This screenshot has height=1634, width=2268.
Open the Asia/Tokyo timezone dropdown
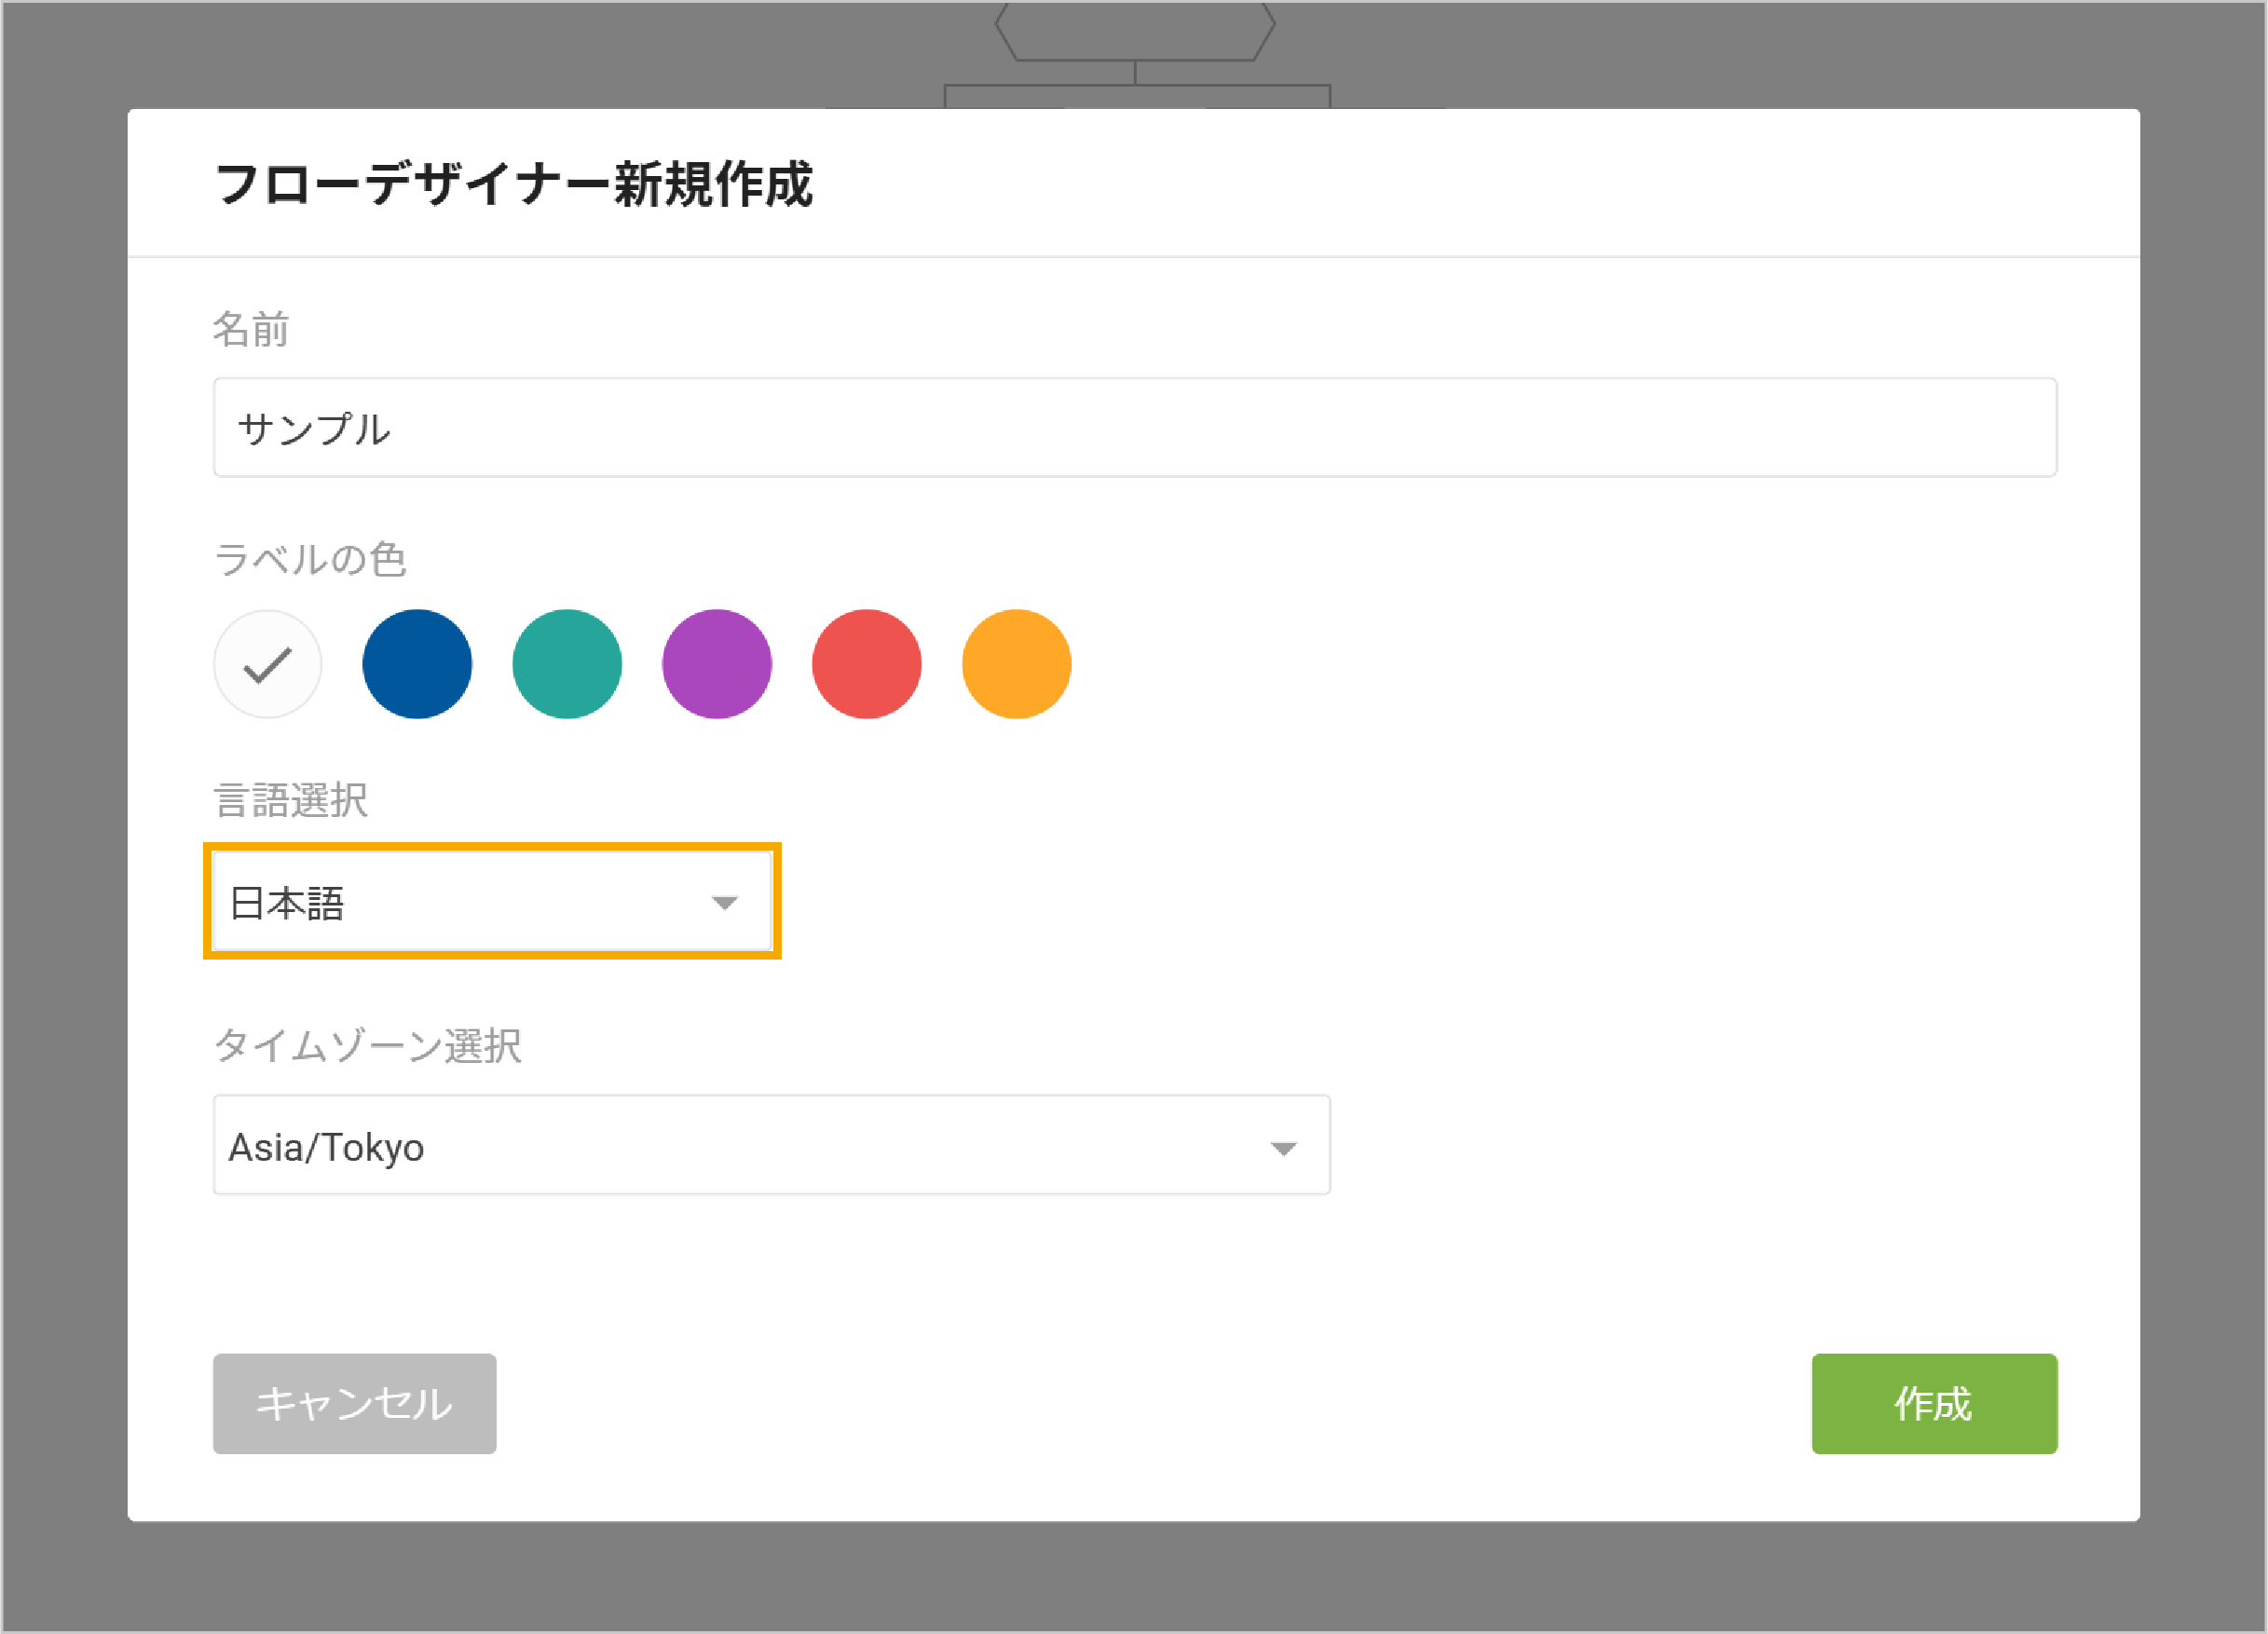tap(771, 1145)
